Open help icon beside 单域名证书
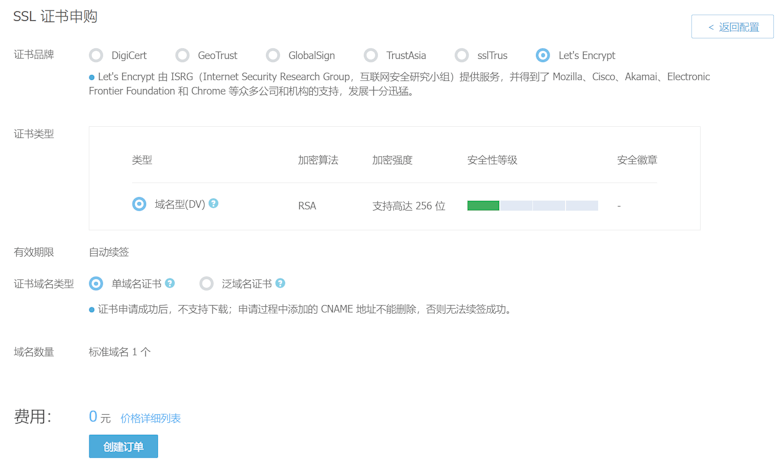 click(x=170, y=283)
